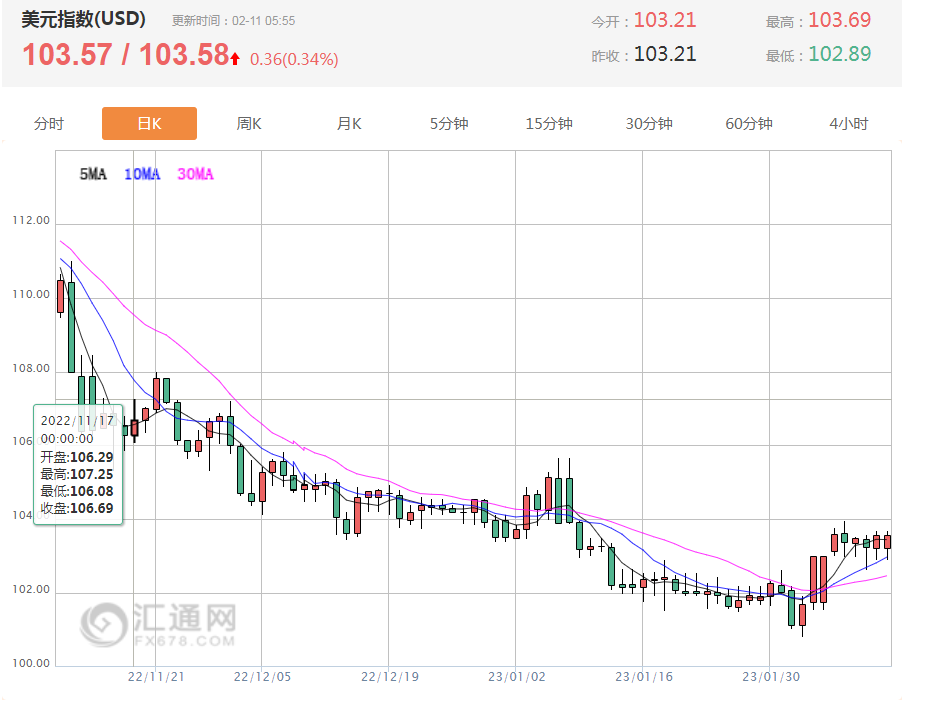The image size is (942, 702).
Task: Click the 最高 value 103.69
Action: [839, 20]
